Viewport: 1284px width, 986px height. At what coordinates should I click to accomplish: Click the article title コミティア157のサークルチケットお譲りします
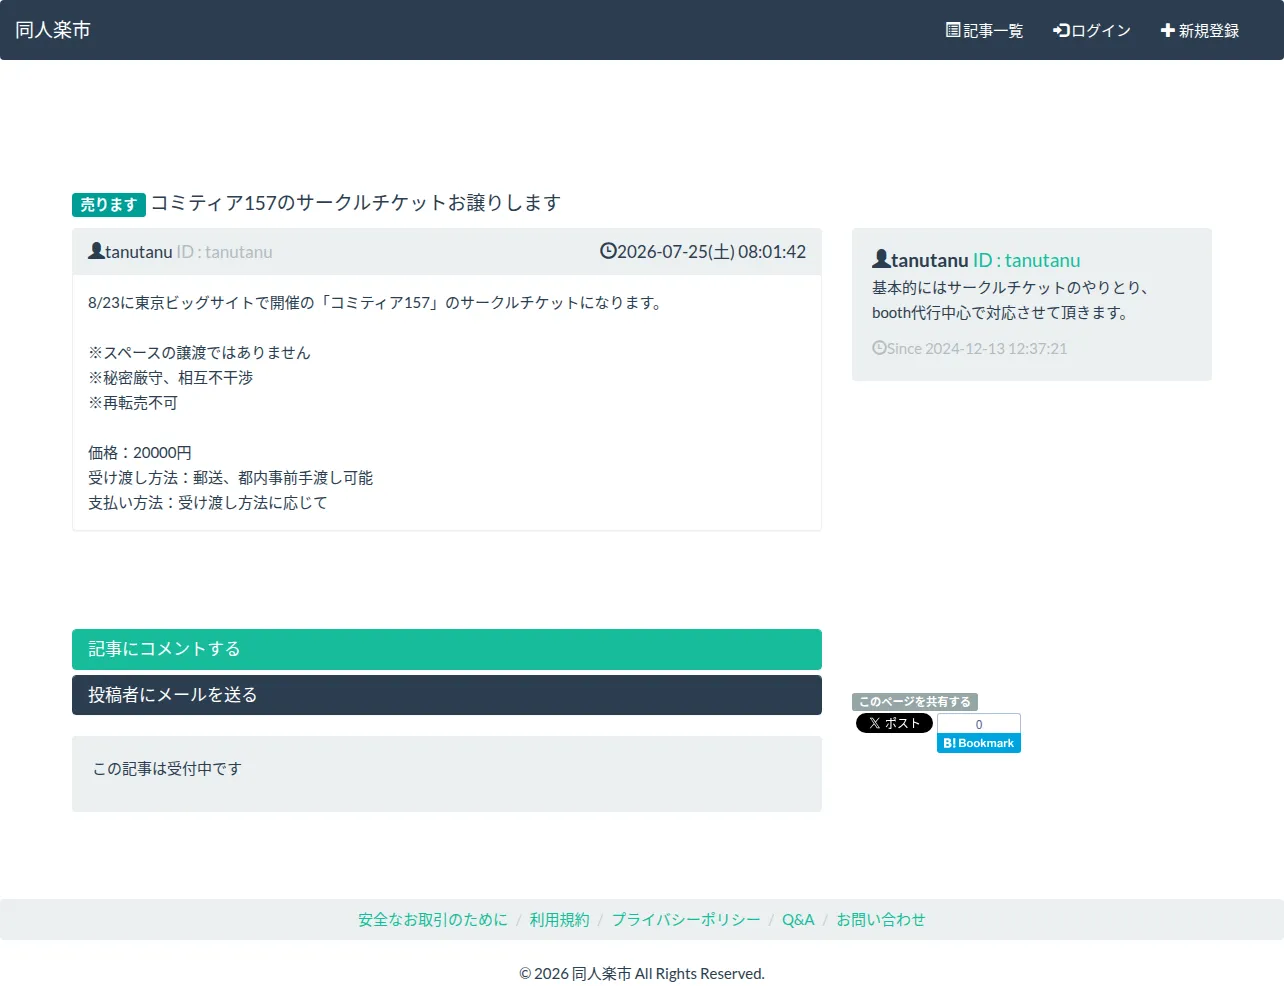click(355, 203)
